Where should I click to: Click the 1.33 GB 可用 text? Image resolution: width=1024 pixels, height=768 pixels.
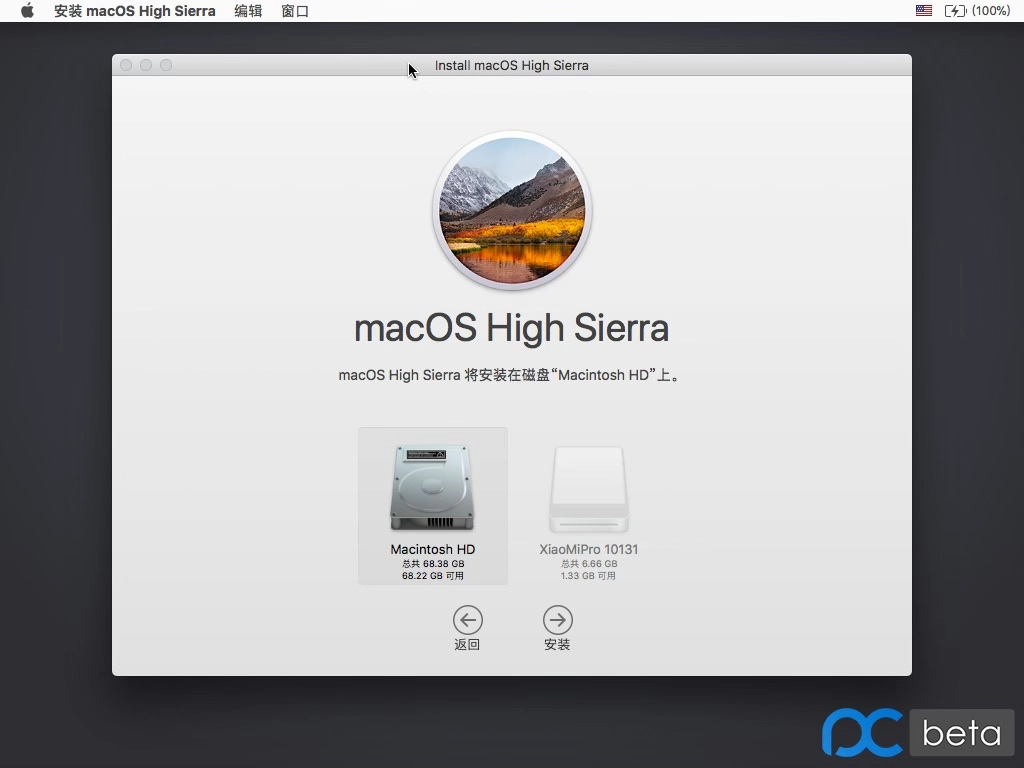click(x=588, y=575)
